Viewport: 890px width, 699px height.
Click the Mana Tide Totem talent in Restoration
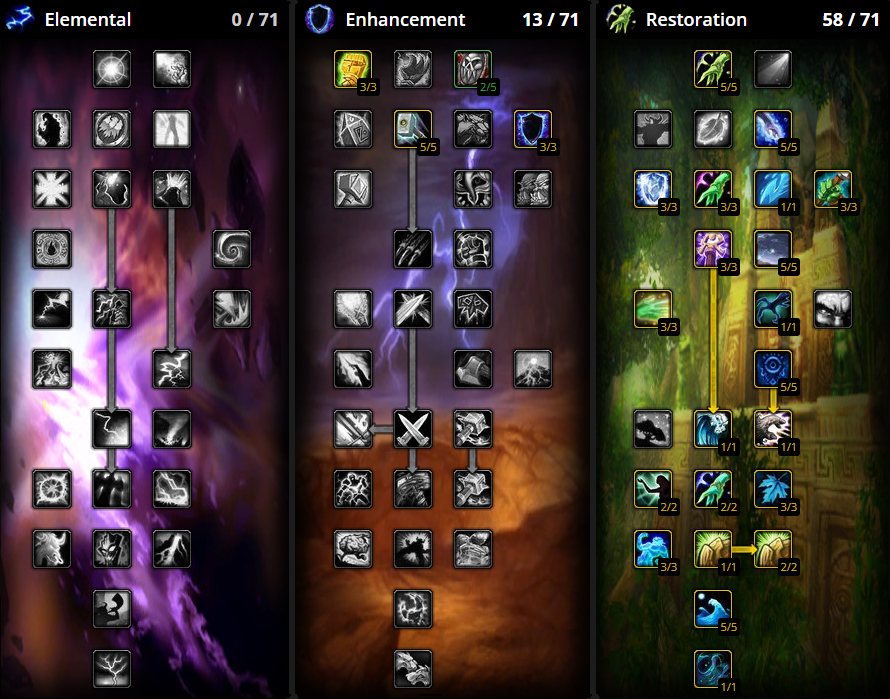[713, 429]
